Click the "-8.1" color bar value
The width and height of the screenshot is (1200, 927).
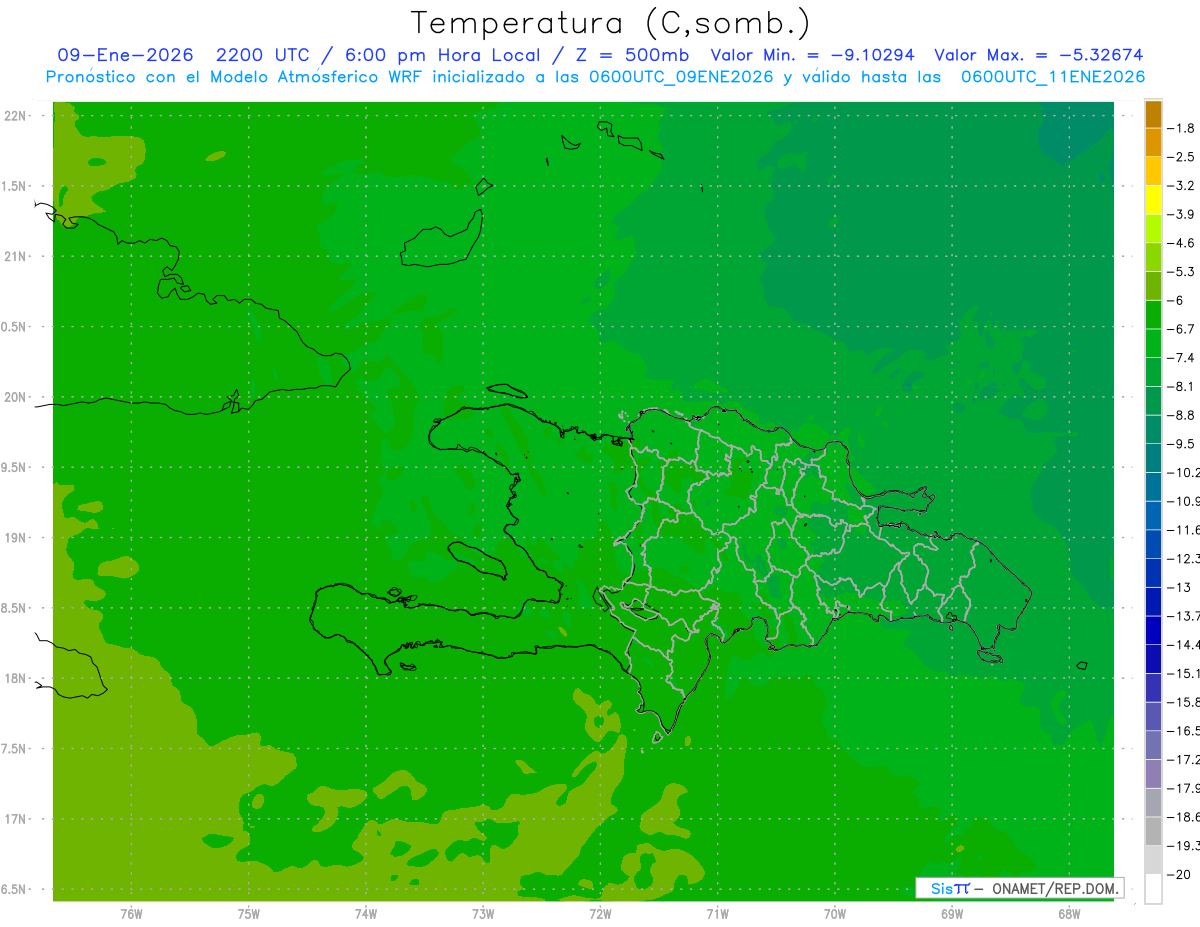[x=1181, y=386]
